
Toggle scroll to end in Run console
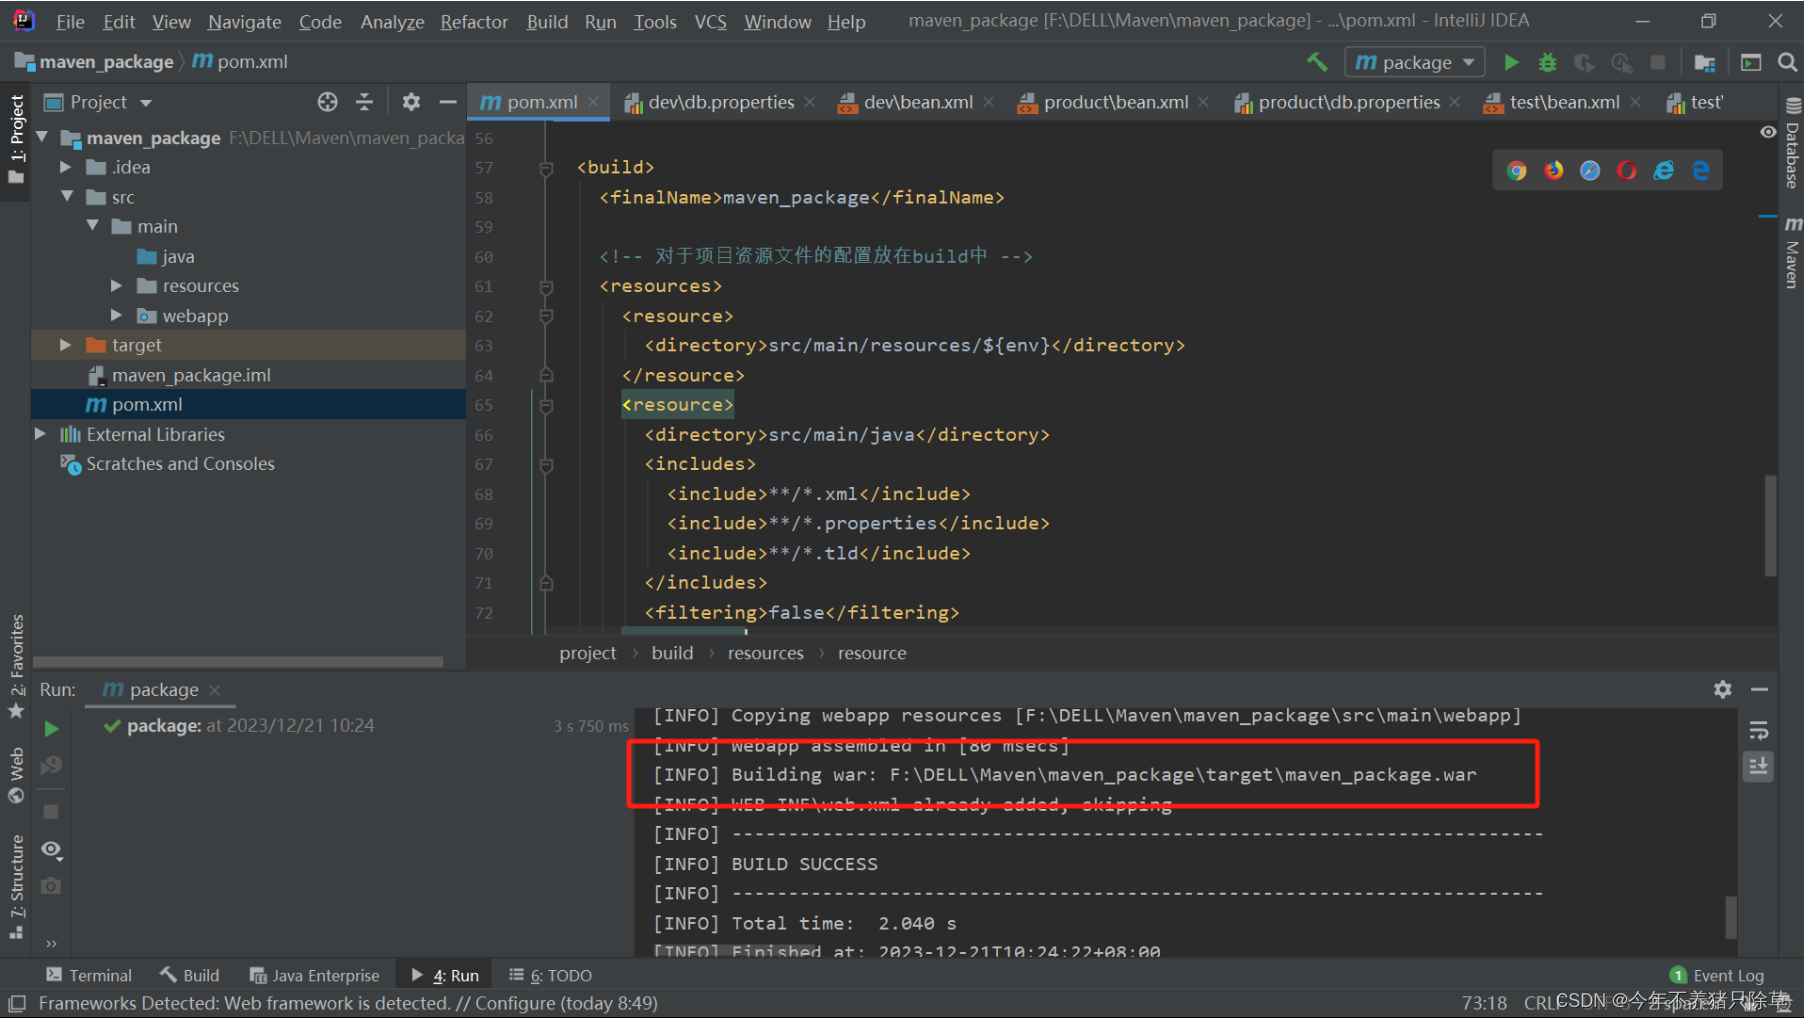tap(1759, 767)
